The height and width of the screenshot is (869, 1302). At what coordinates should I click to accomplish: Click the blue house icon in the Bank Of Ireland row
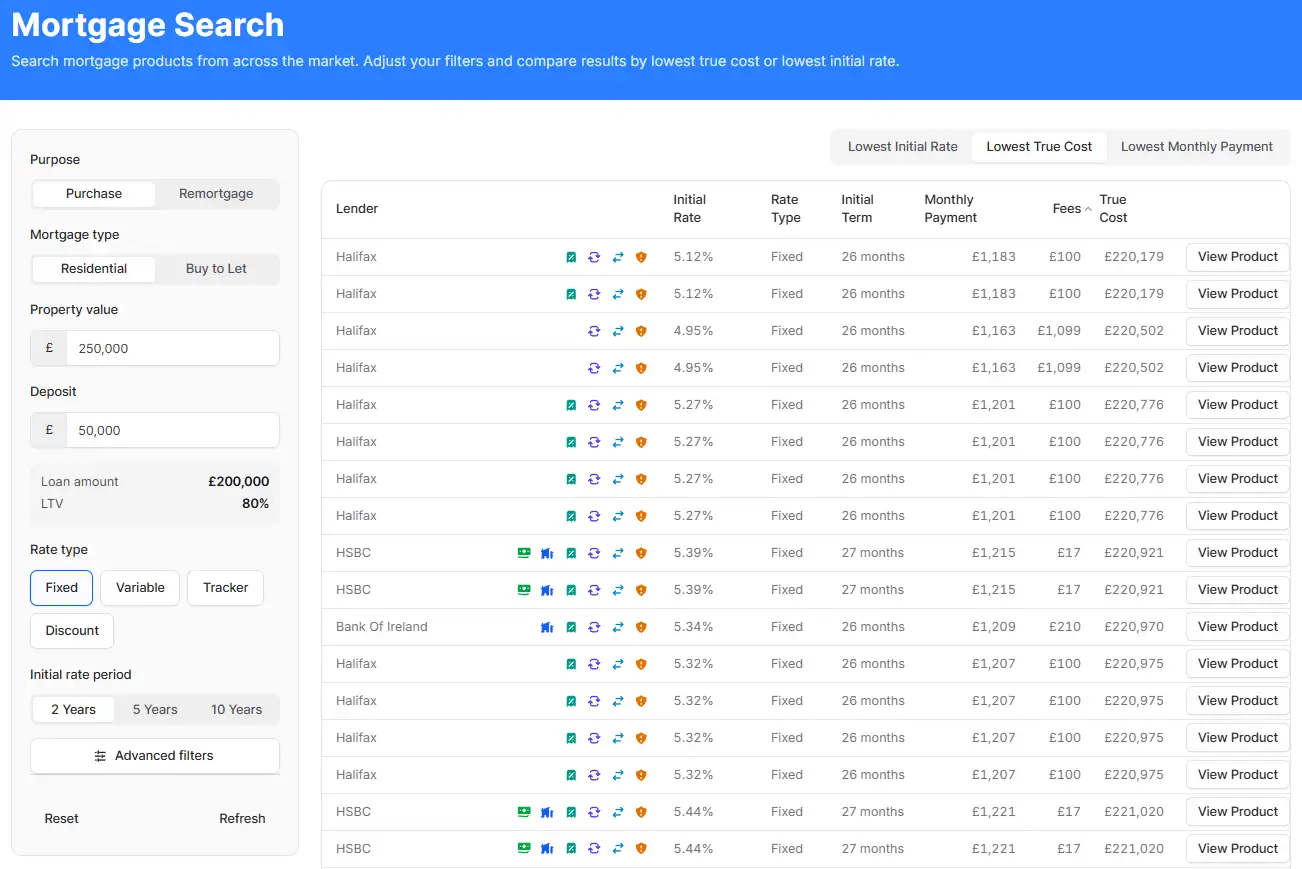[x=547, y=627]
